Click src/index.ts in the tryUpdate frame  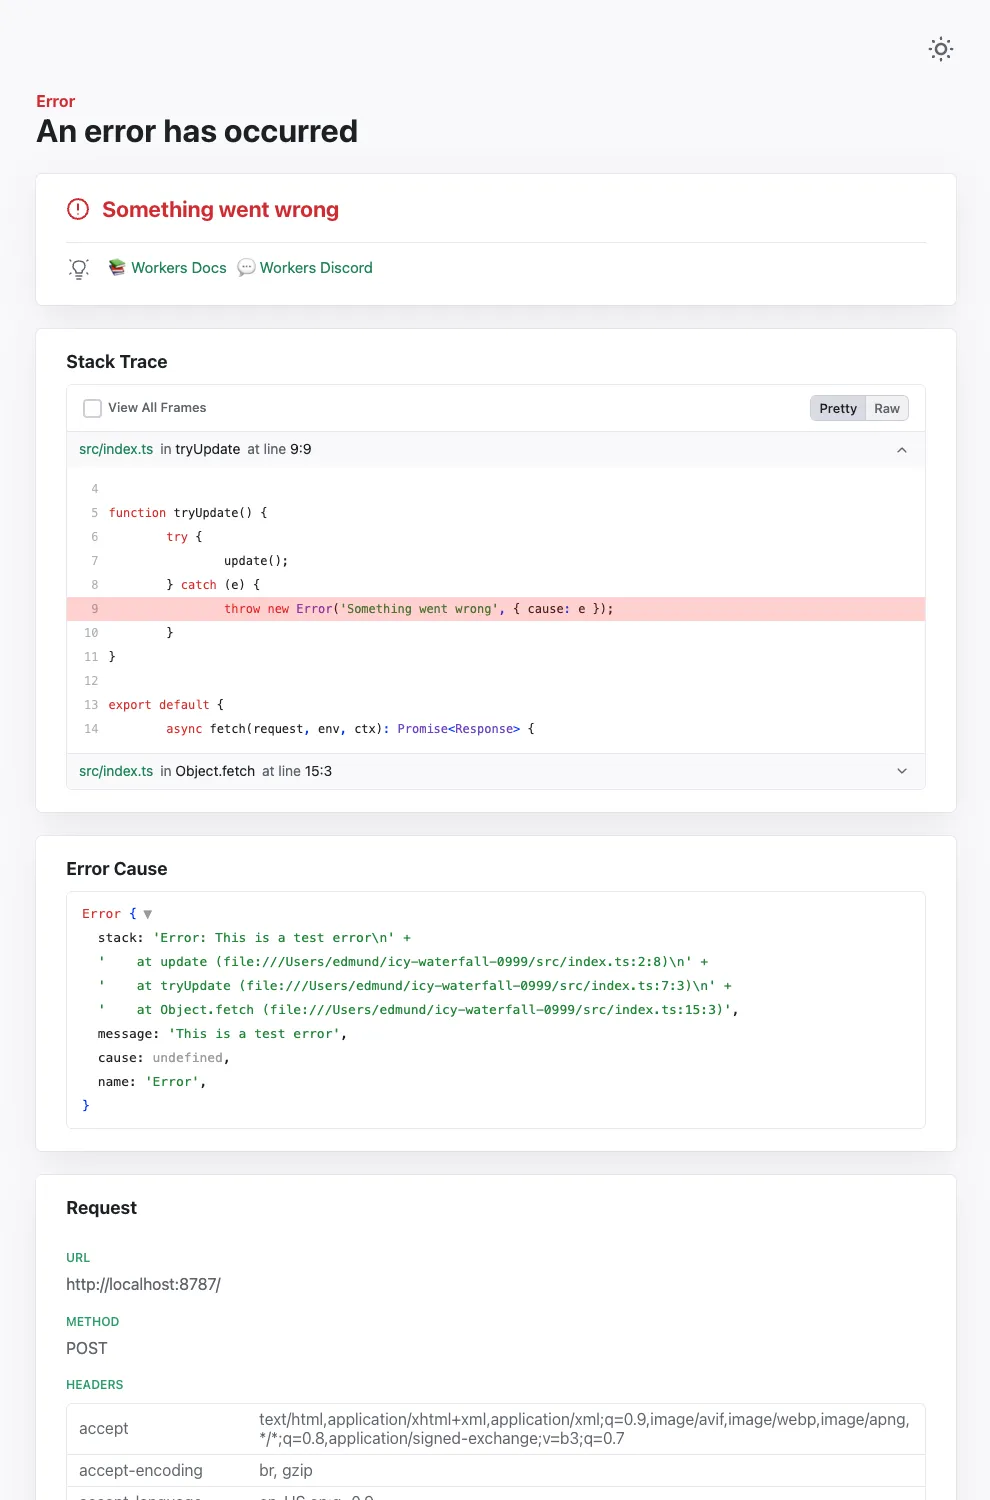[116, 449]
